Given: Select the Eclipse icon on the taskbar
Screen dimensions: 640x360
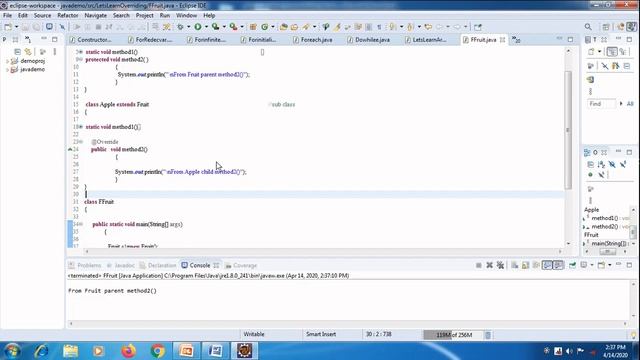Looking at the screenshot, I should point(244,351).
